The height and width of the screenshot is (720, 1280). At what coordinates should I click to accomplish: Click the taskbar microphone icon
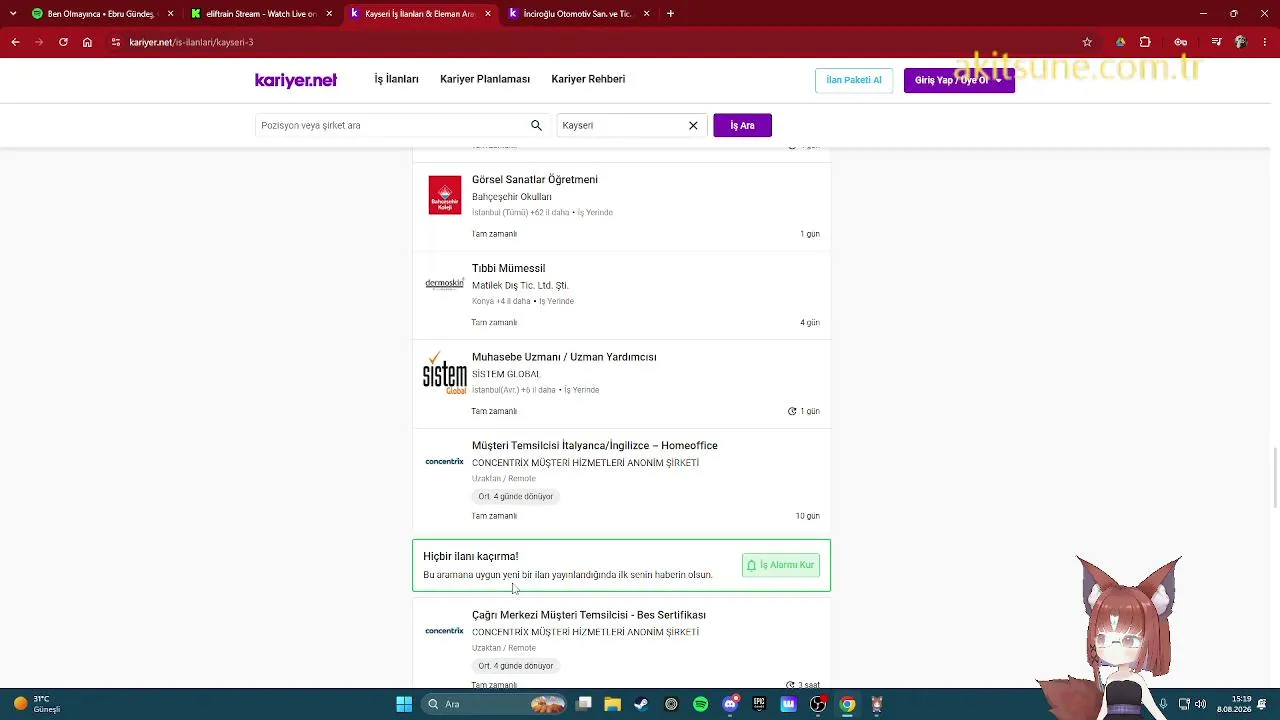coord(1163,704)
